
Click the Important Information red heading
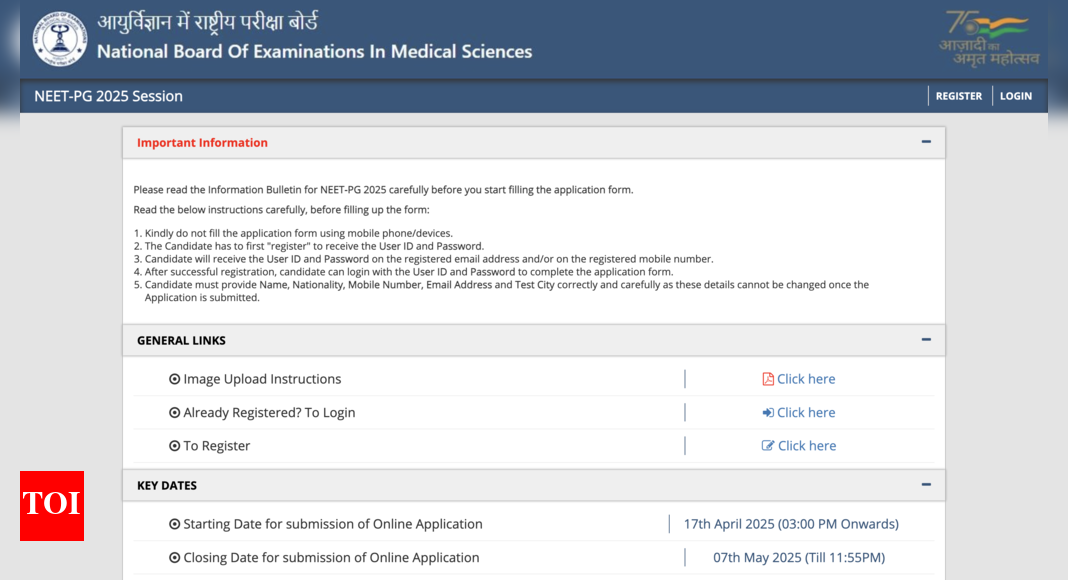[202, 143]
